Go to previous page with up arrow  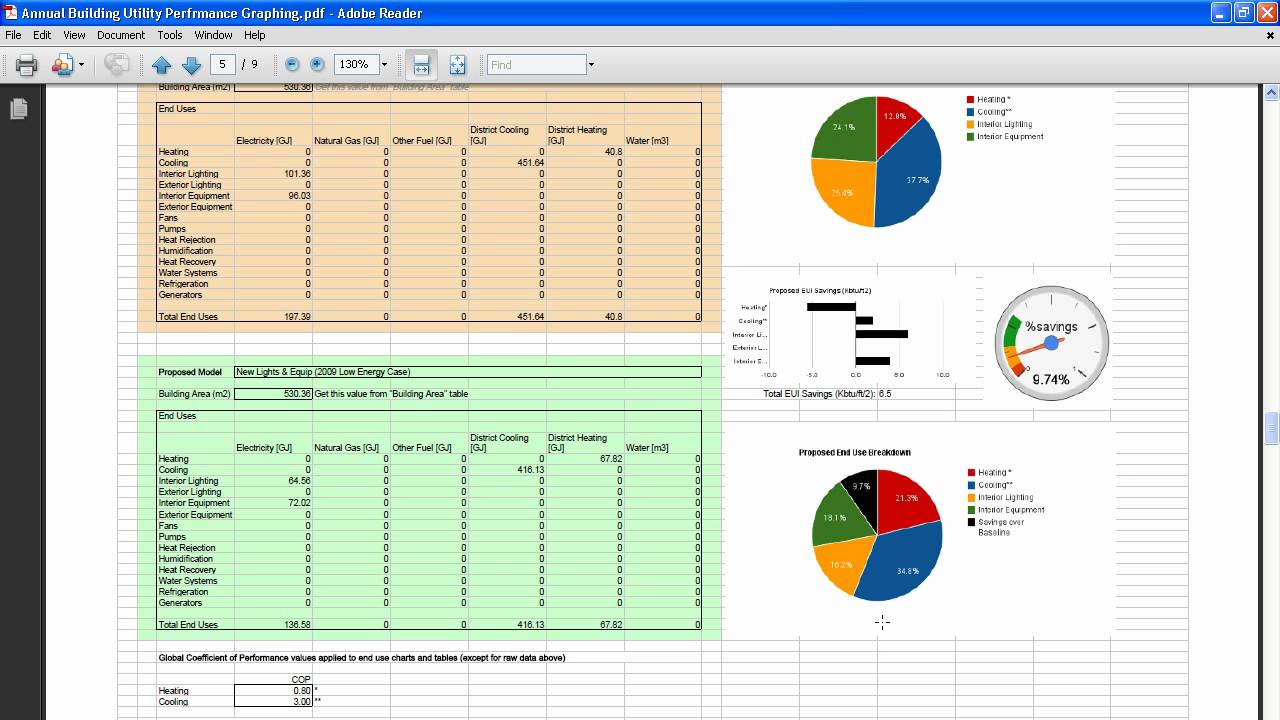pyautogui.click(x=163, y=64)
